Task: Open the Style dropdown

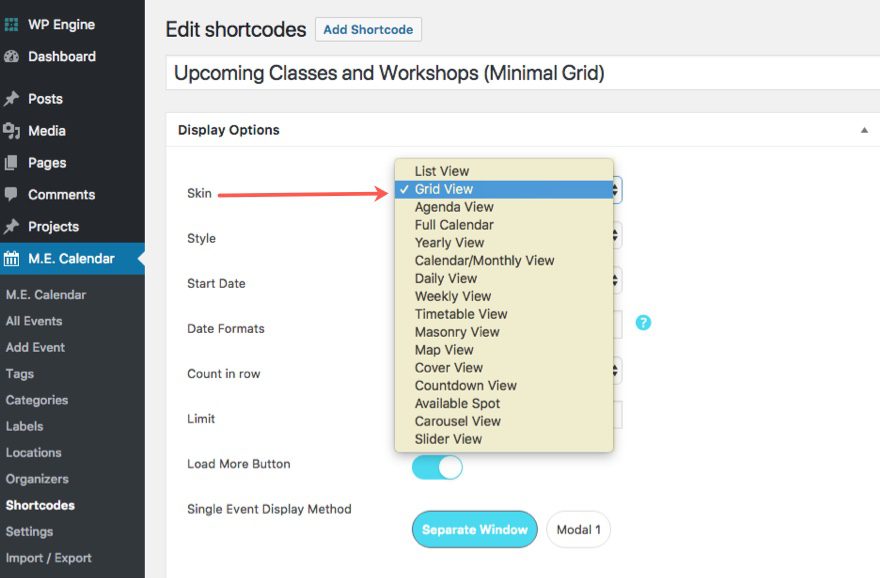Action: tap(617, 236)
